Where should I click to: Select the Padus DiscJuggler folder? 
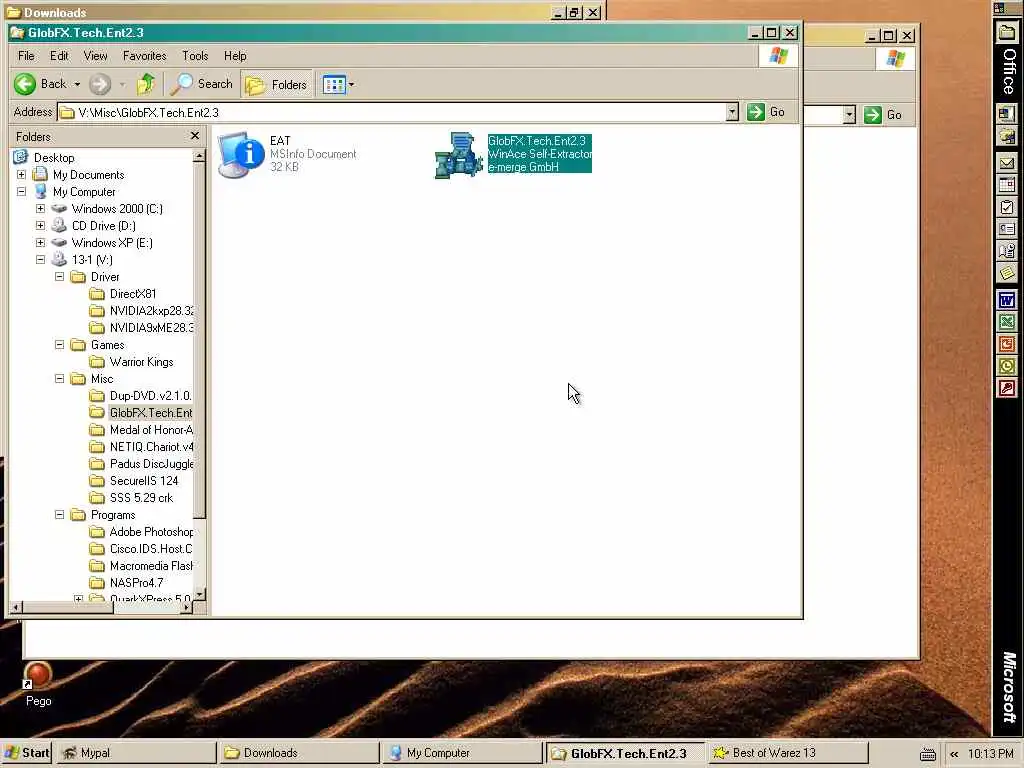(151, 464)
